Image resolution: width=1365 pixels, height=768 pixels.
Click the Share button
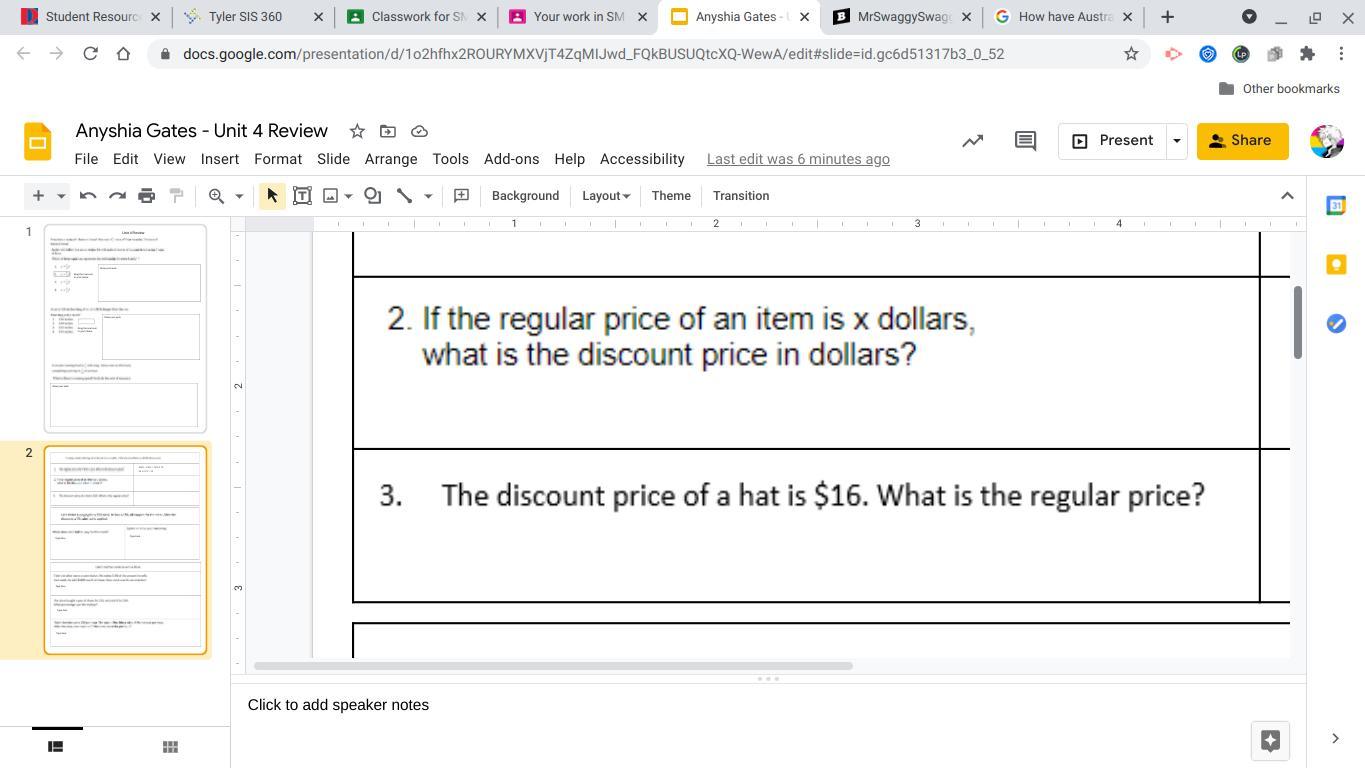pyautogui.click(x=1242, y=141)
